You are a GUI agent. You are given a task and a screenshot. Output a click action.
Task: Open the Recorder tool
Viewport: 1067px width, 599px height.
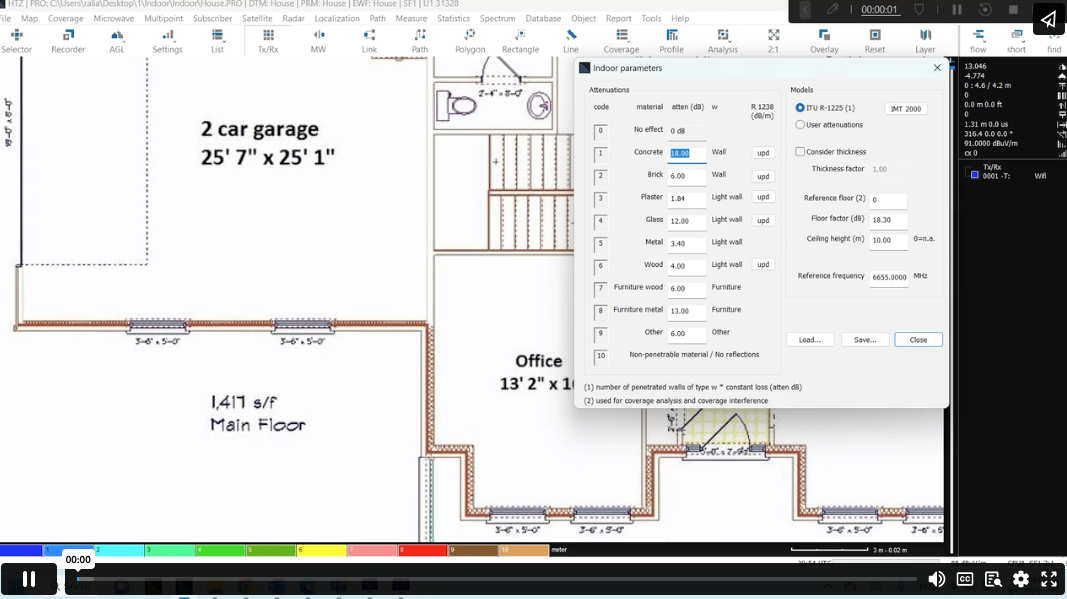68,41
